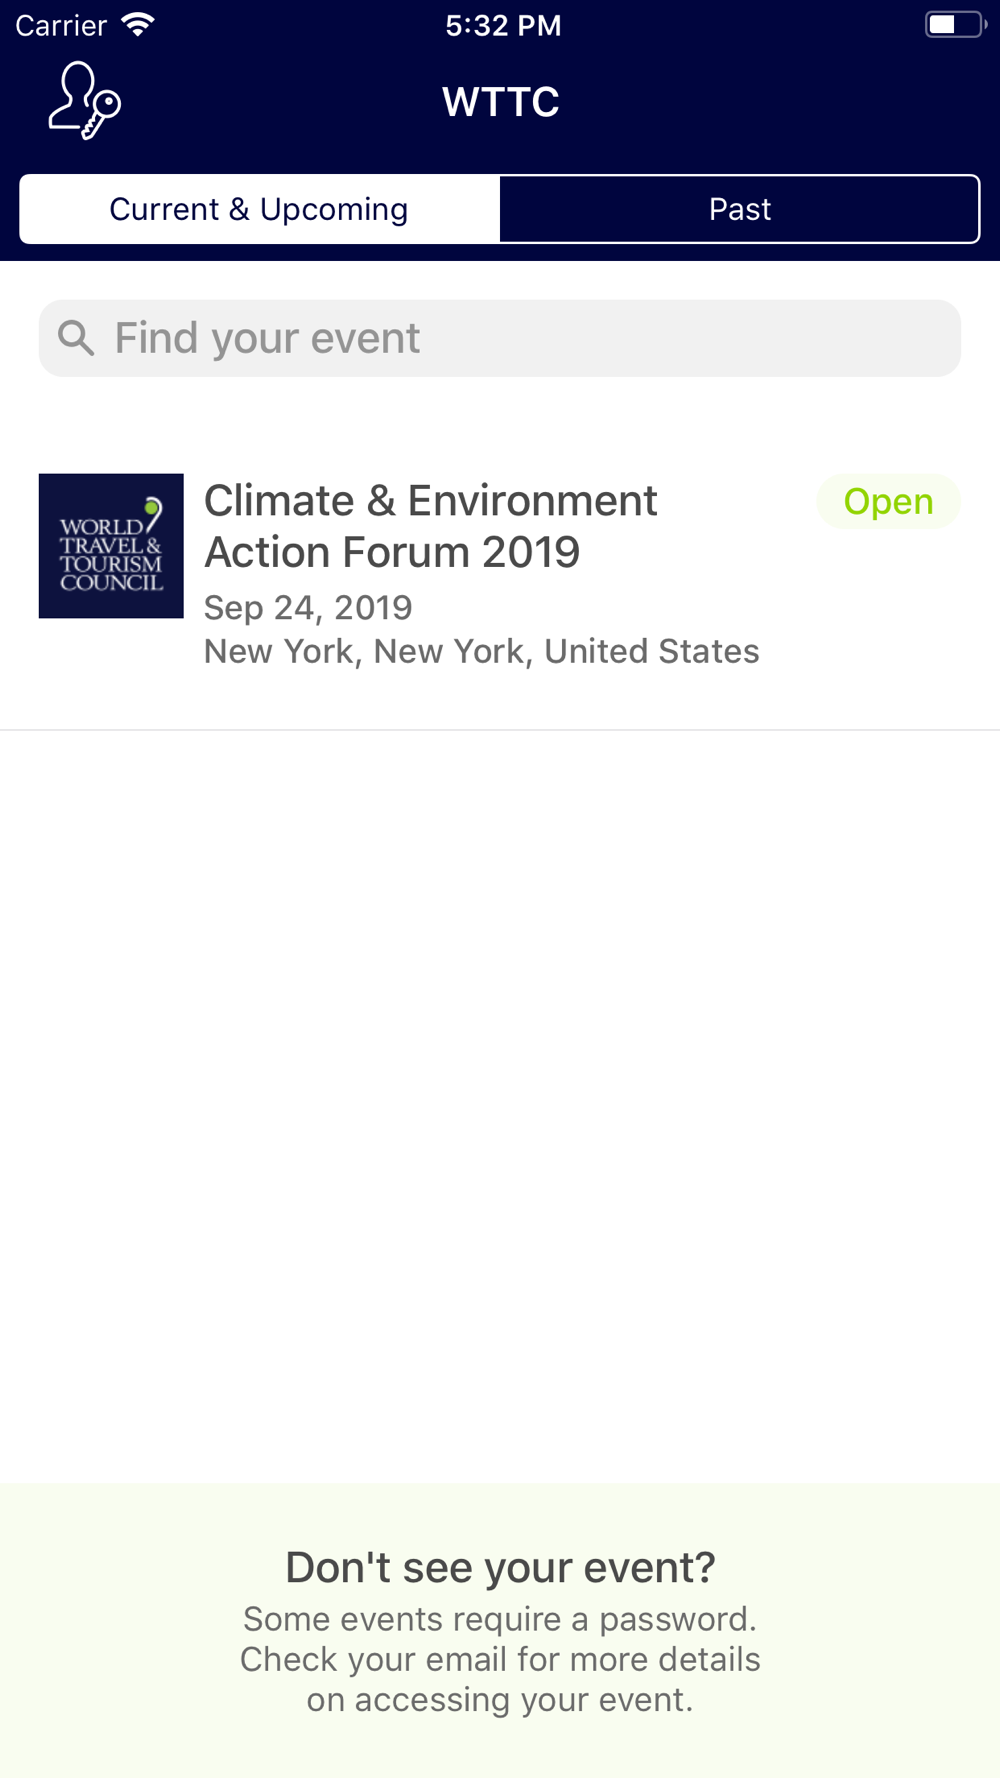Tap the light green footer banner
The image size is (1000, 1778).
pyautogui.click(x=500, y=1630)
